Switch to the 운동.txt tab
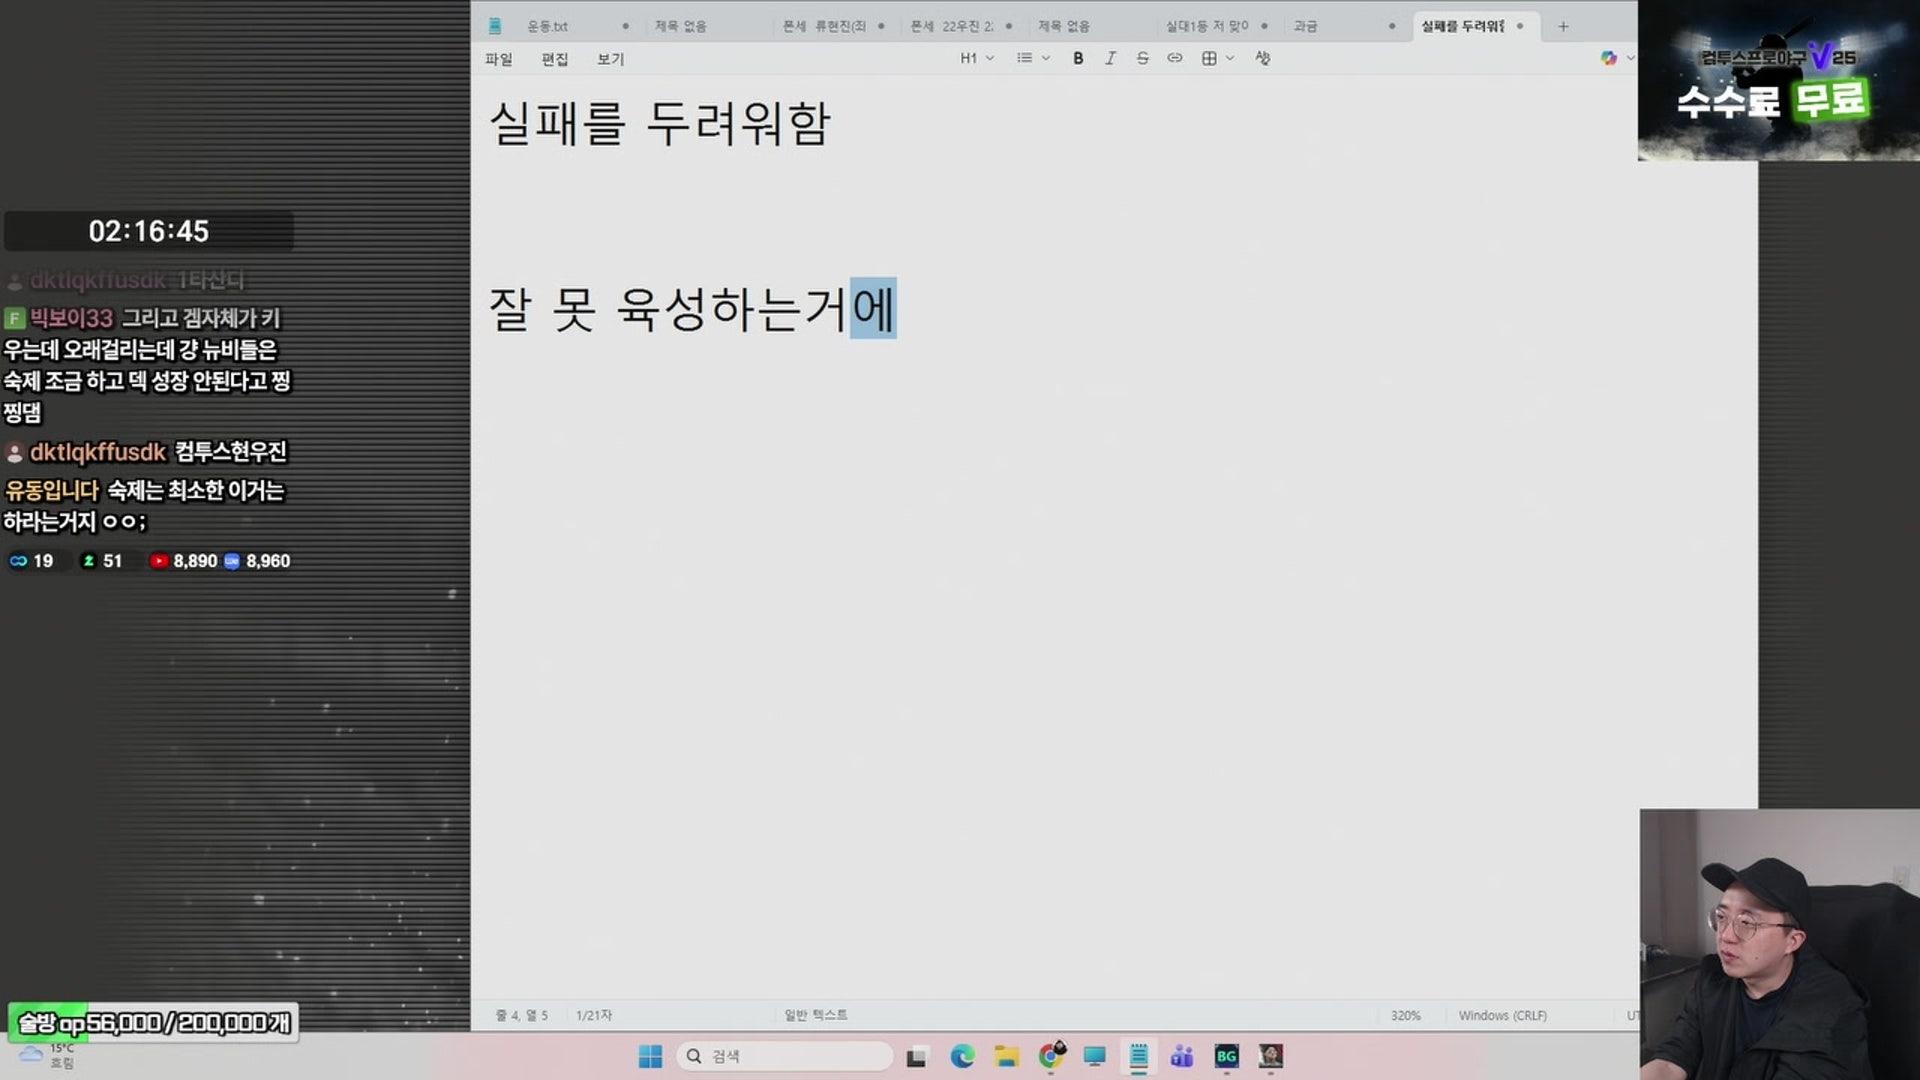This screenshot has height=1080, width=1920. click(550, 25)
